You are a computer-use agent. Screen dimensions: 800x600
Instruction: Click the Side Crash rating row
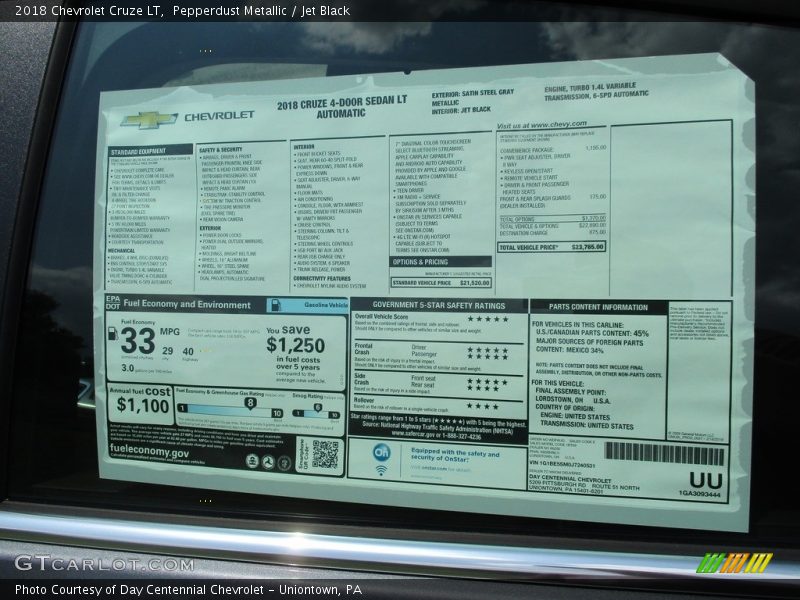coord(439,383)
